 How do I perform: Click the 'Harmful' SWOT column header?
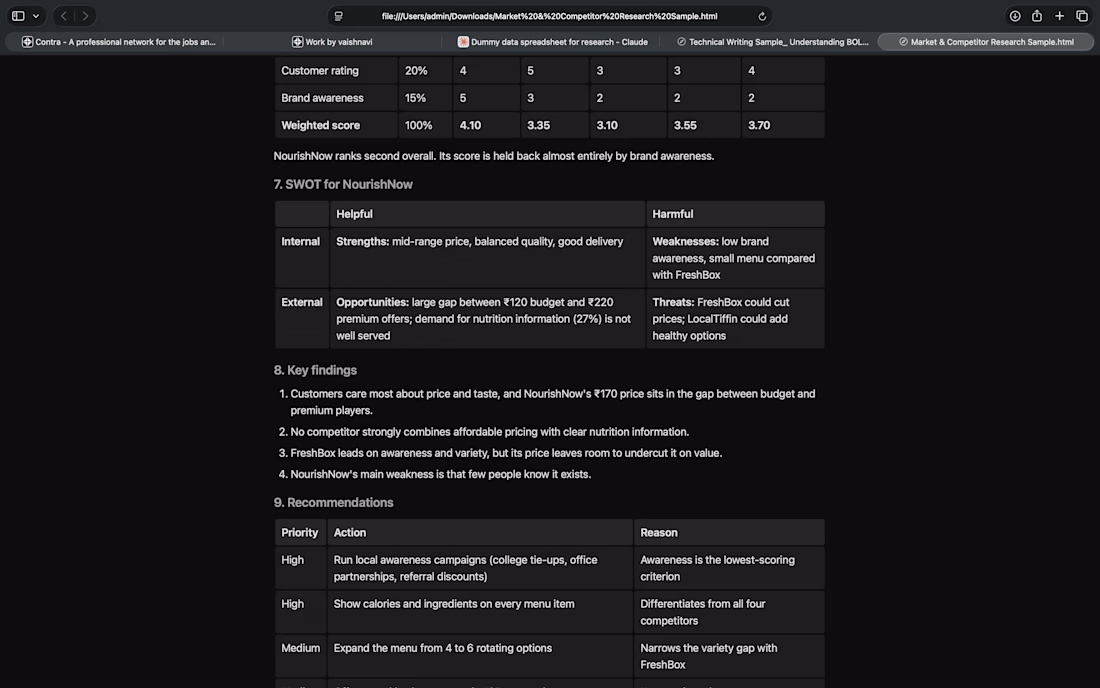673,214
